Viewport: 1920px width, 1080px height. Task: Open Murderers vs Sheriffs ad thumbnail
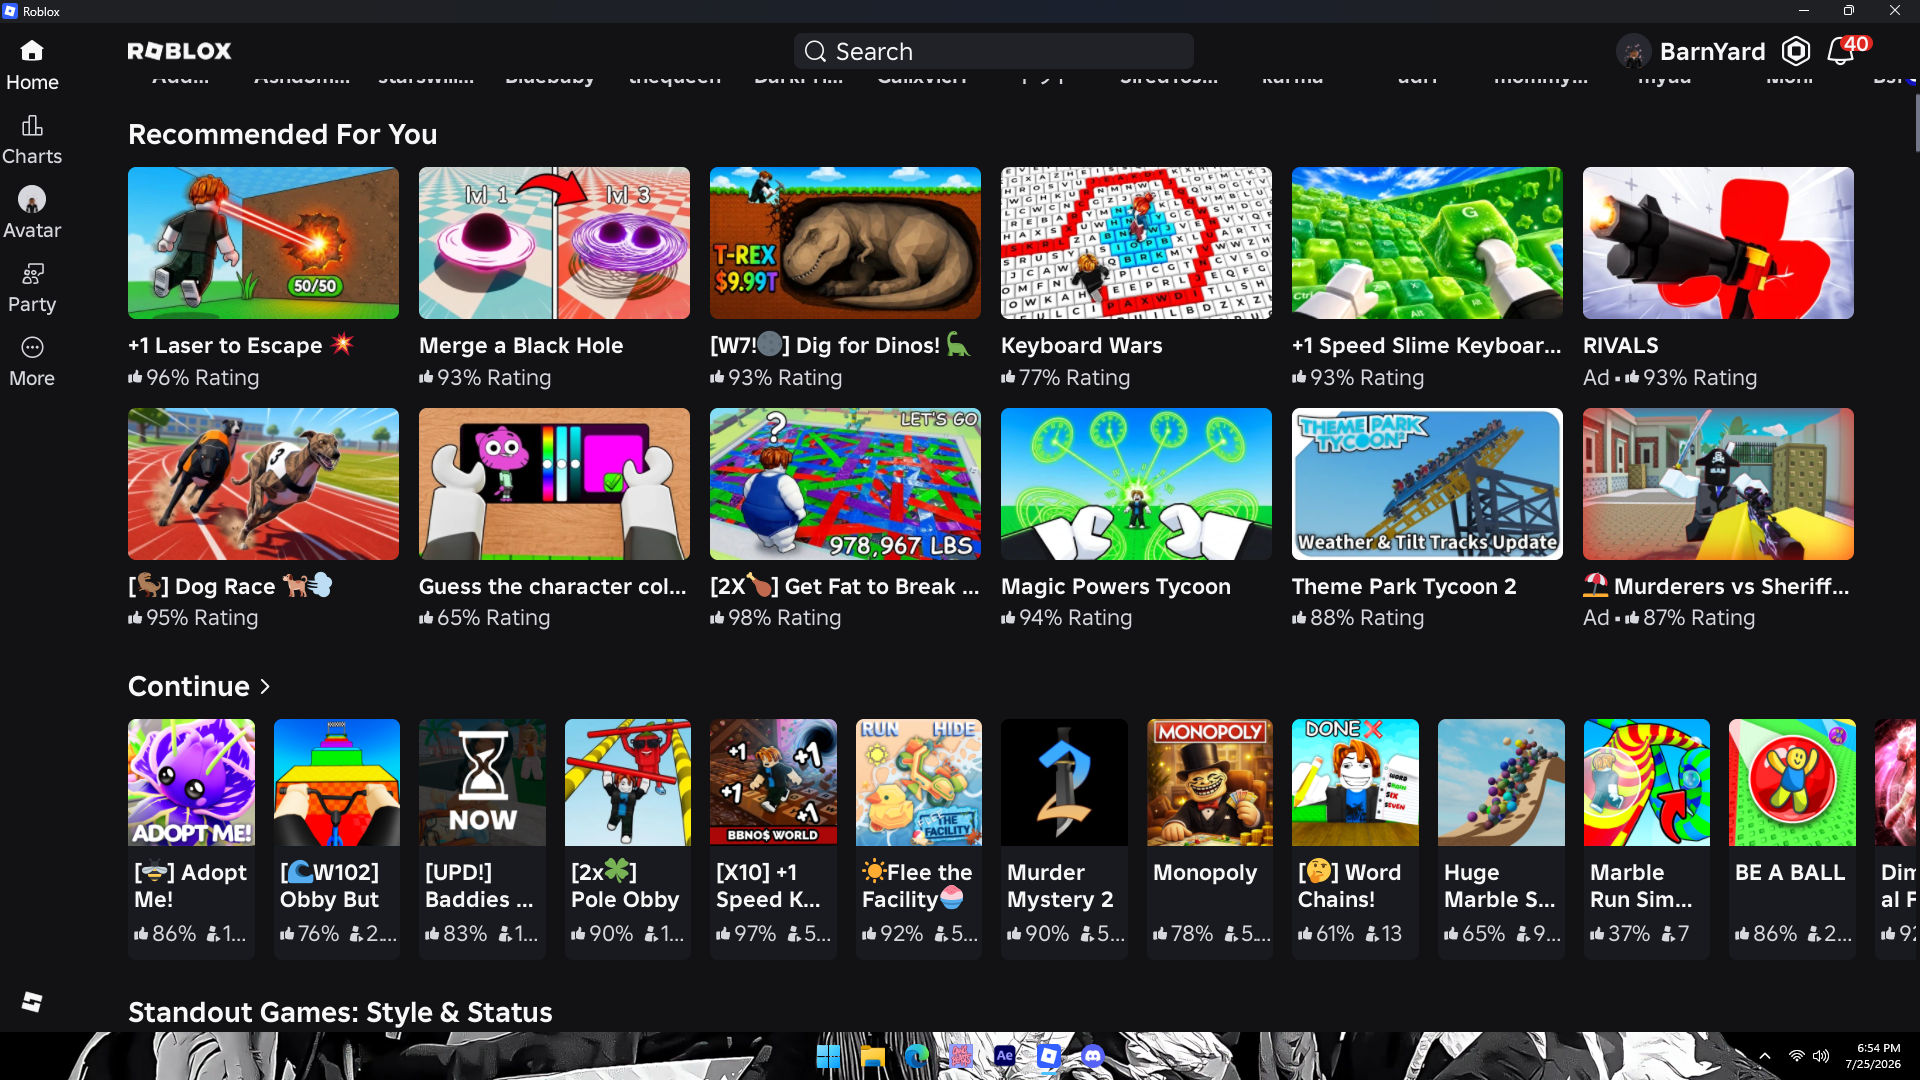pos(1718,484)
